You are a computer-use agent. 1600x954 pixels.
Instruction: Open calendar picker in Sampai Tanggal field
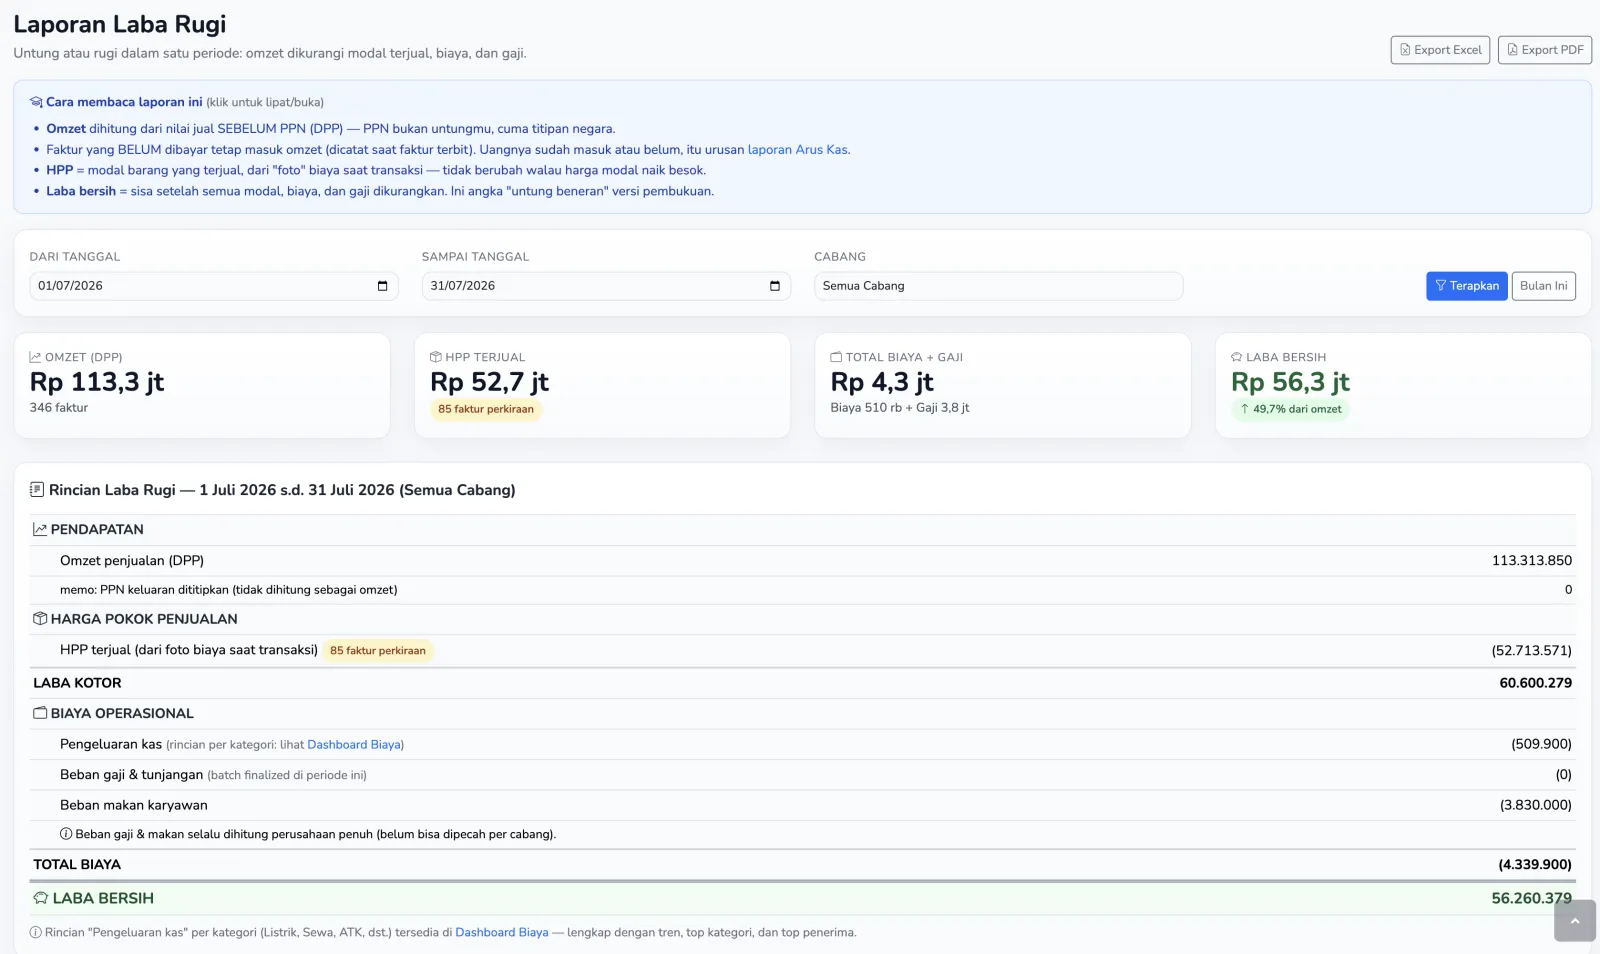774,286
